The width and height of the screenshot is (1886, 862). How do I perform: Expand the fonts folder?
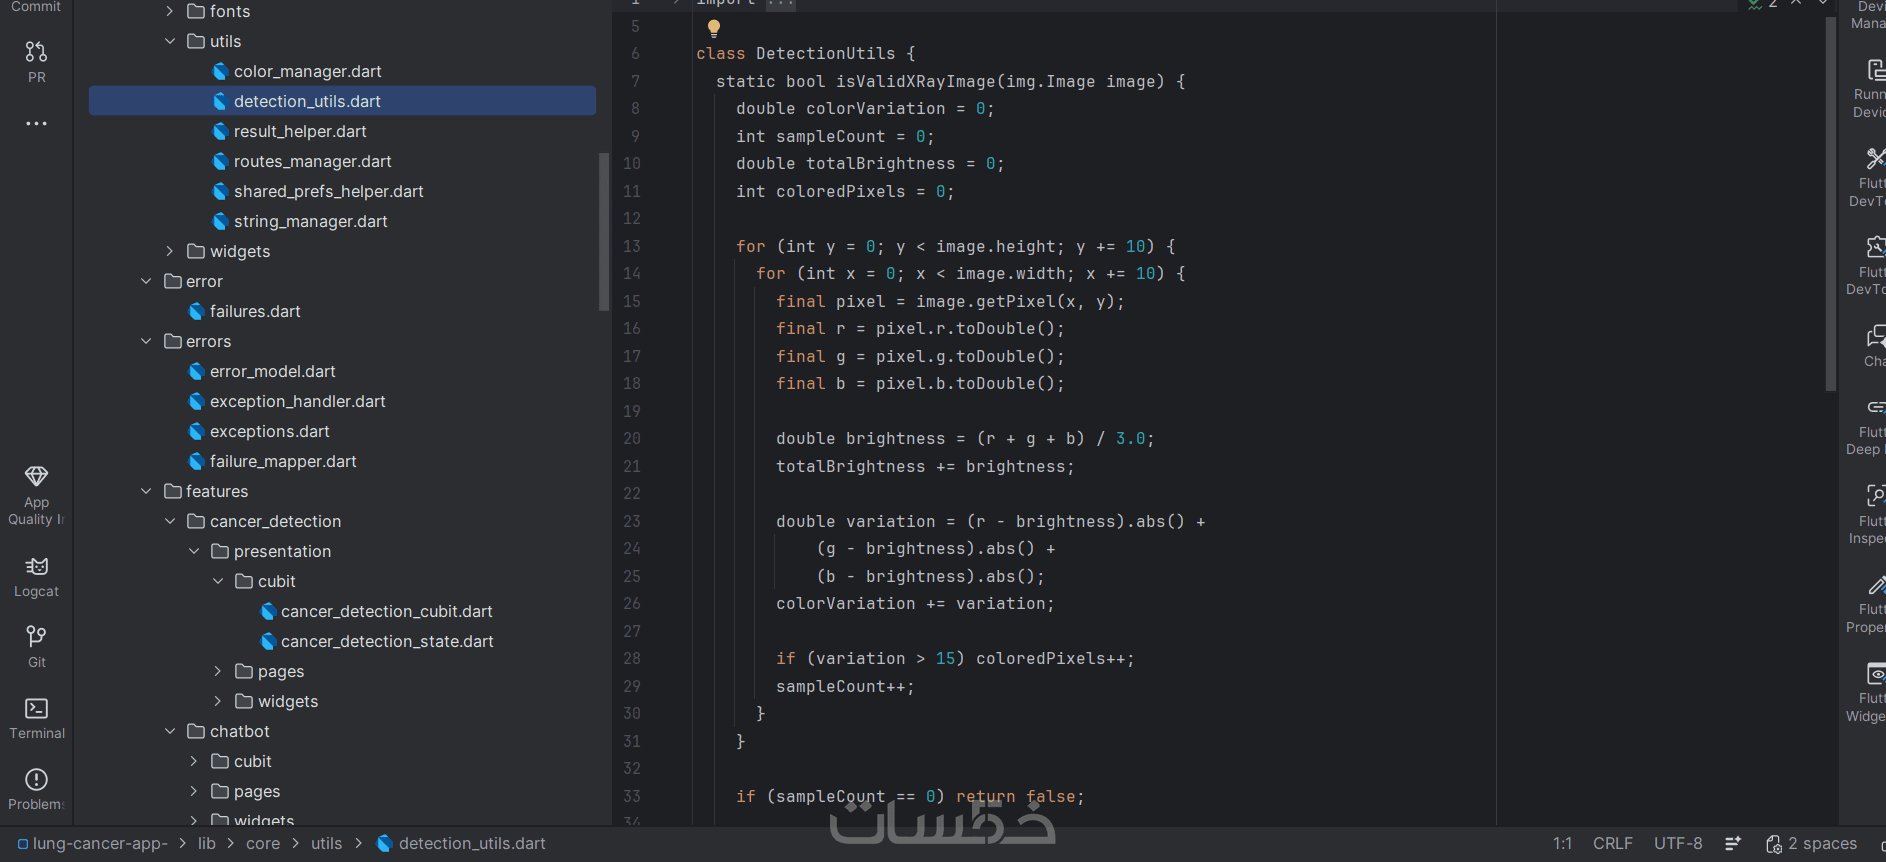click(170, 11)
